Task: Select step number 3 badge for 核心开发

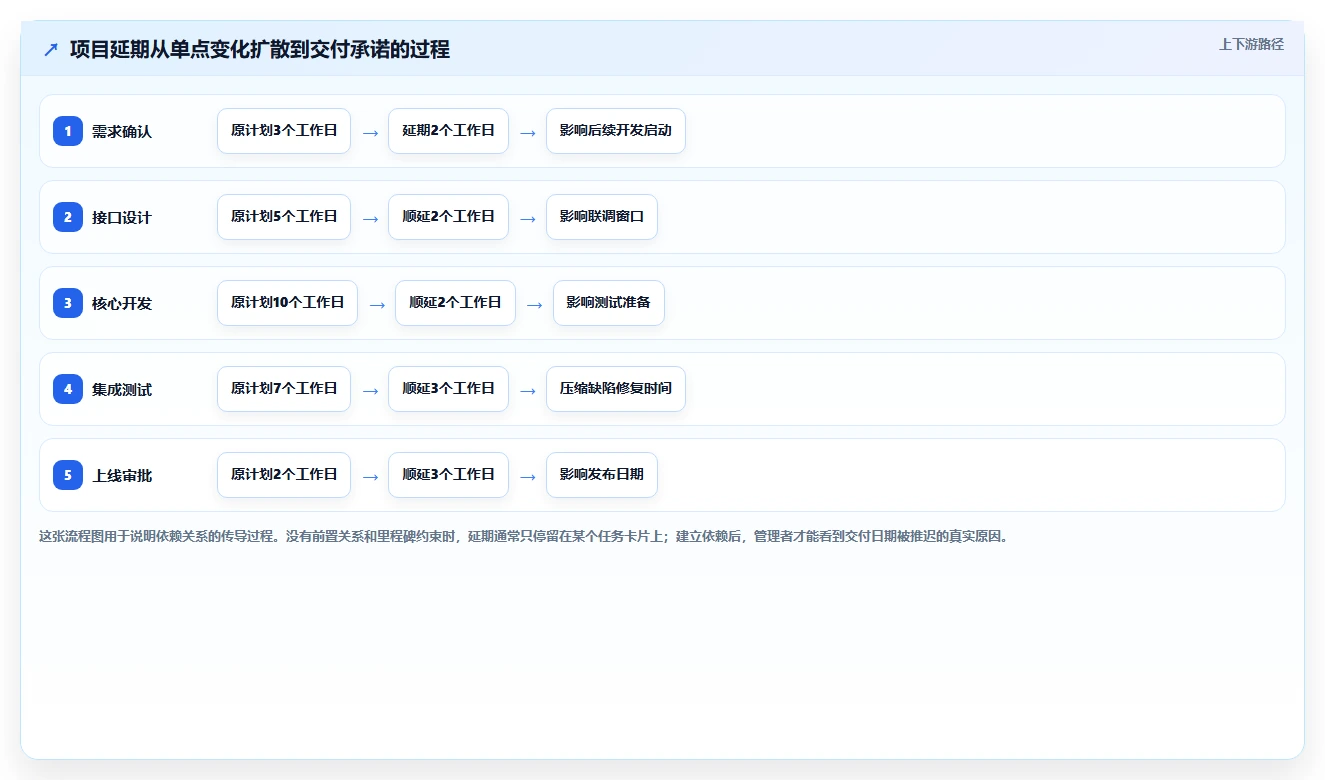Action: (x=68, y=303)
